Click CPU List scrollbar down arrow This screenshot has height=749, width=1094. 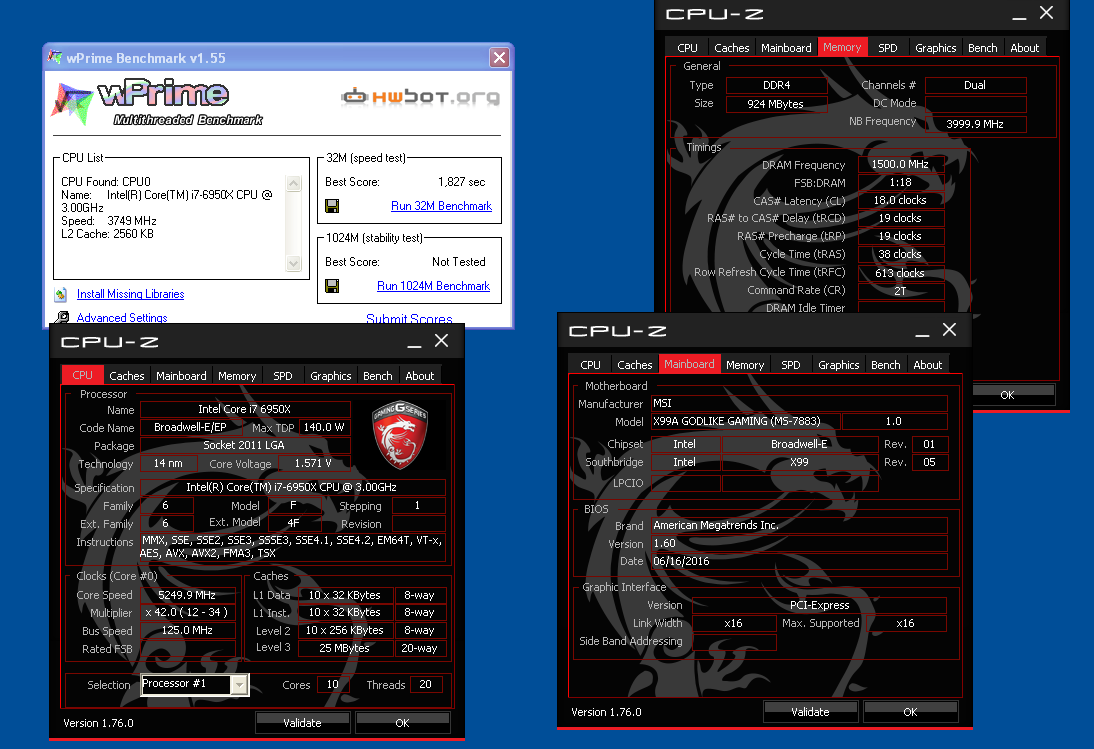[x=294, y=264]
